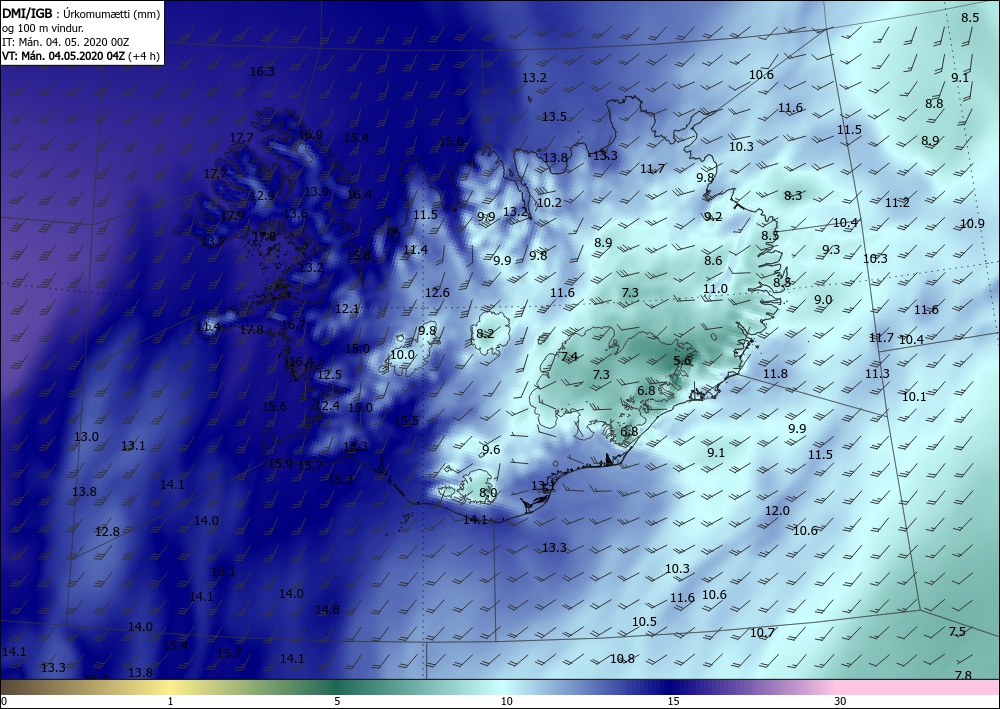Click the 7.4 value on the map

coord(569,356)
